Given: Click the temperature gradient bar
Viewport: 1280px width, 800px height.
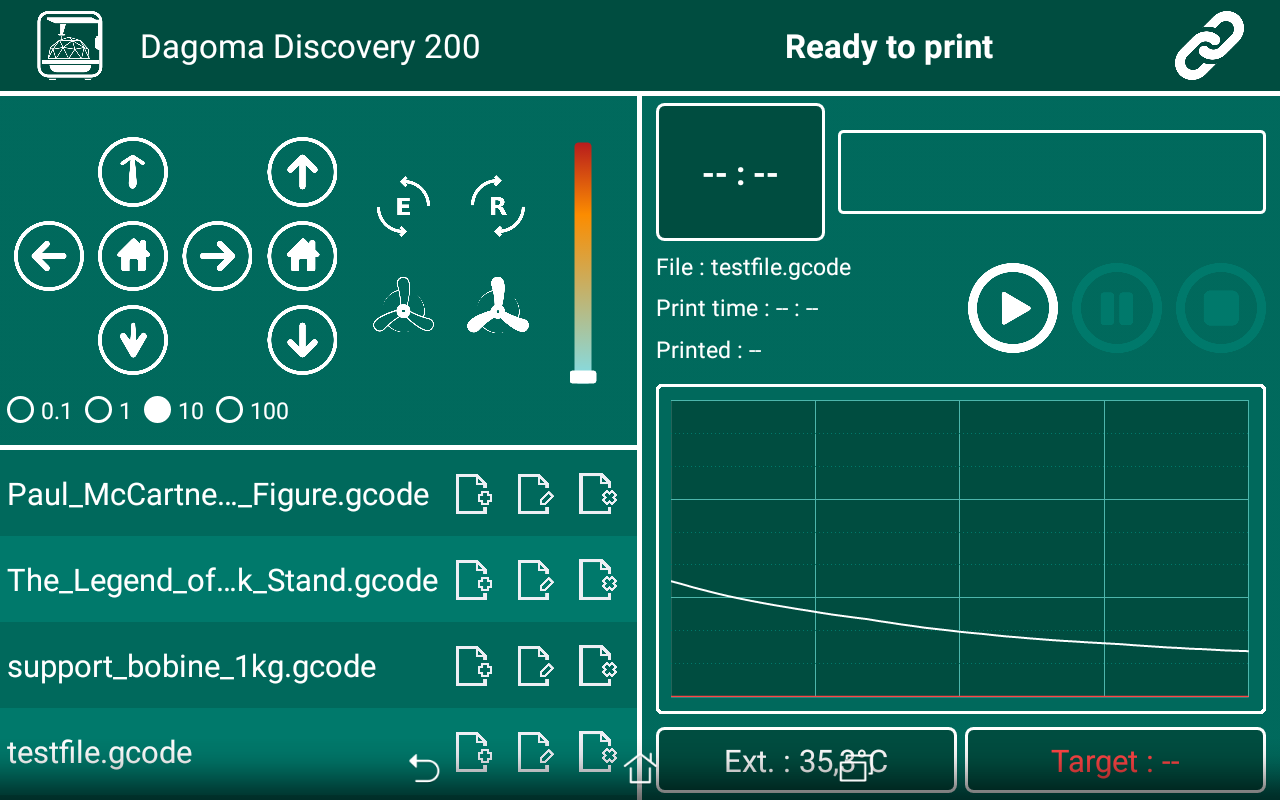Looking at the screenshot, I should (583, 257).
